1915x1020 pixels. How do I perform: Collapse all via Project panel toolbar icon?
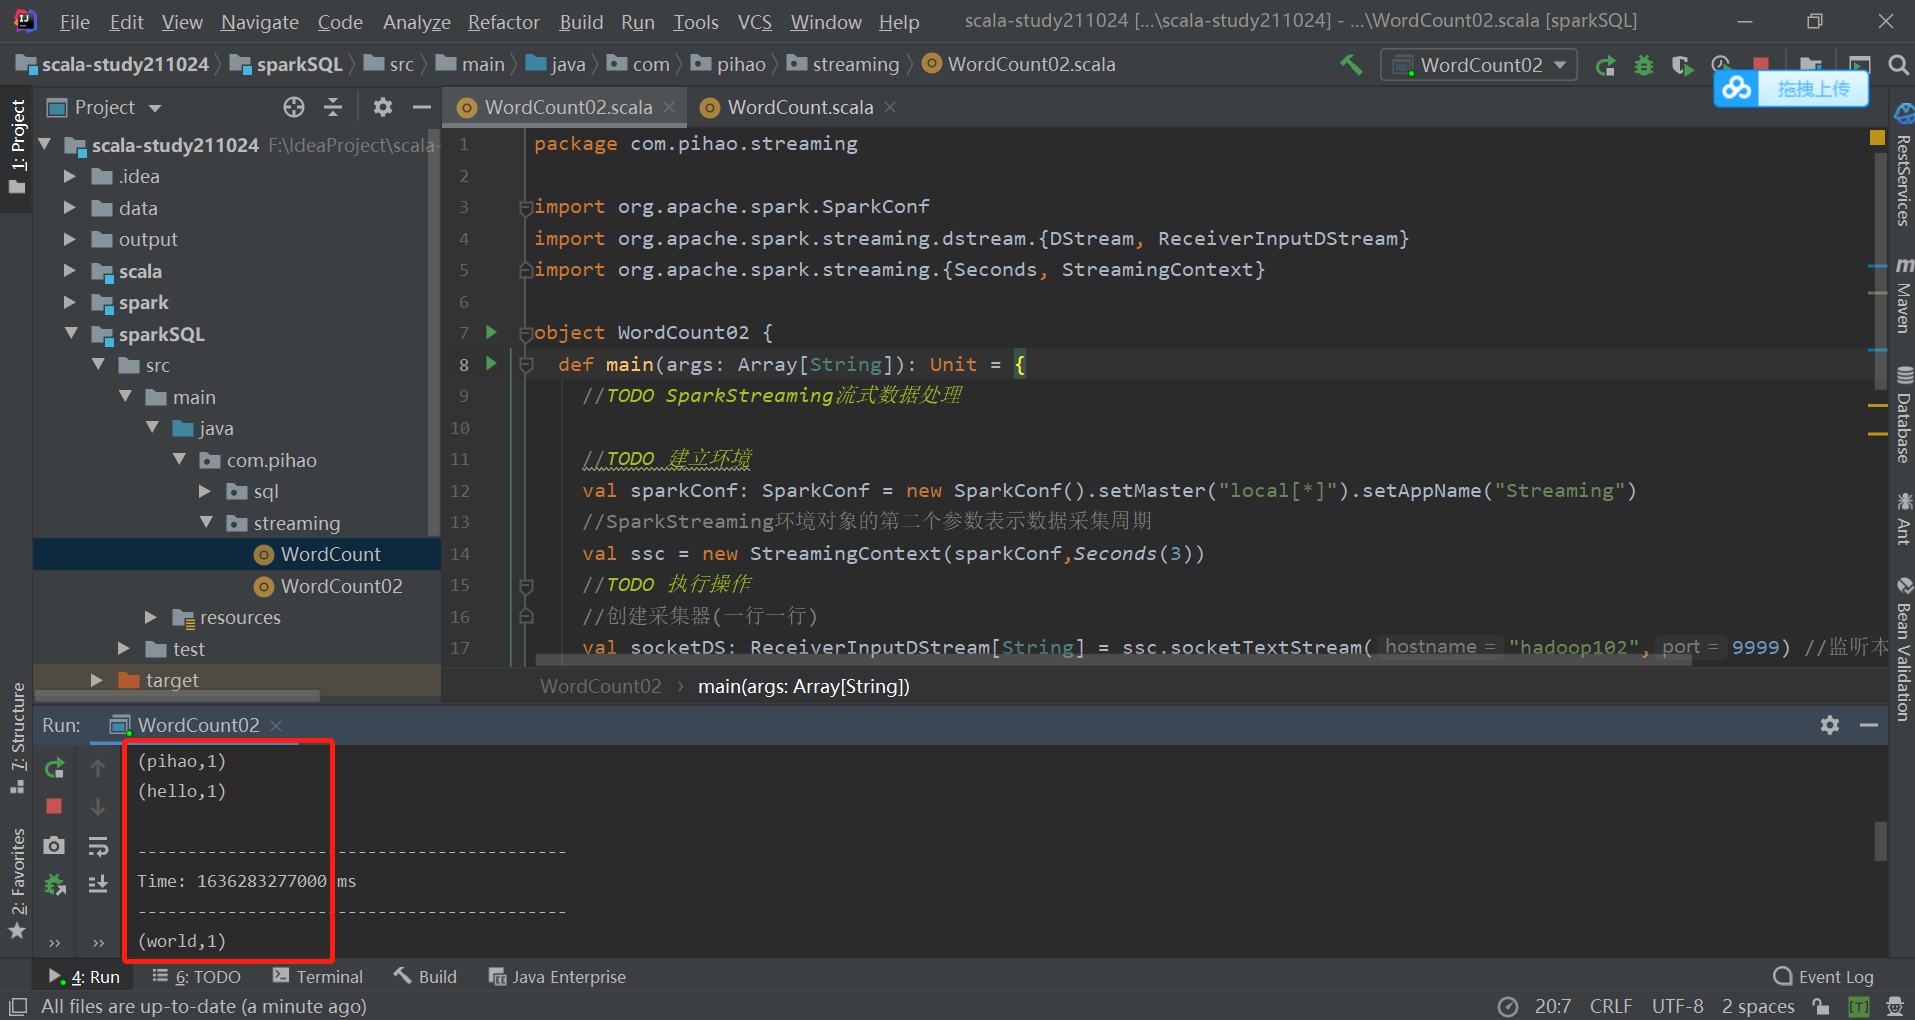[334, 107]
